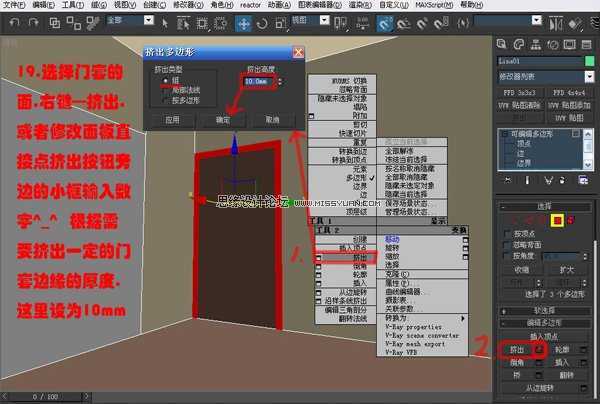Open settings box beside 挤出 in context menu

coord(318,258)
